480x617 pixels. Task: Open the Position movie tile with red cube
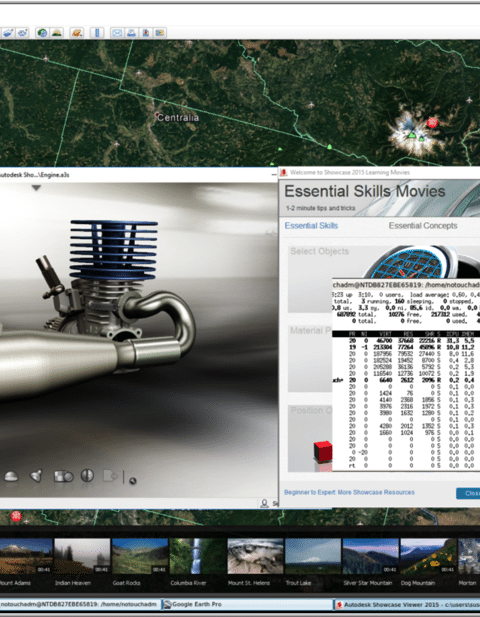click(310, 438)
